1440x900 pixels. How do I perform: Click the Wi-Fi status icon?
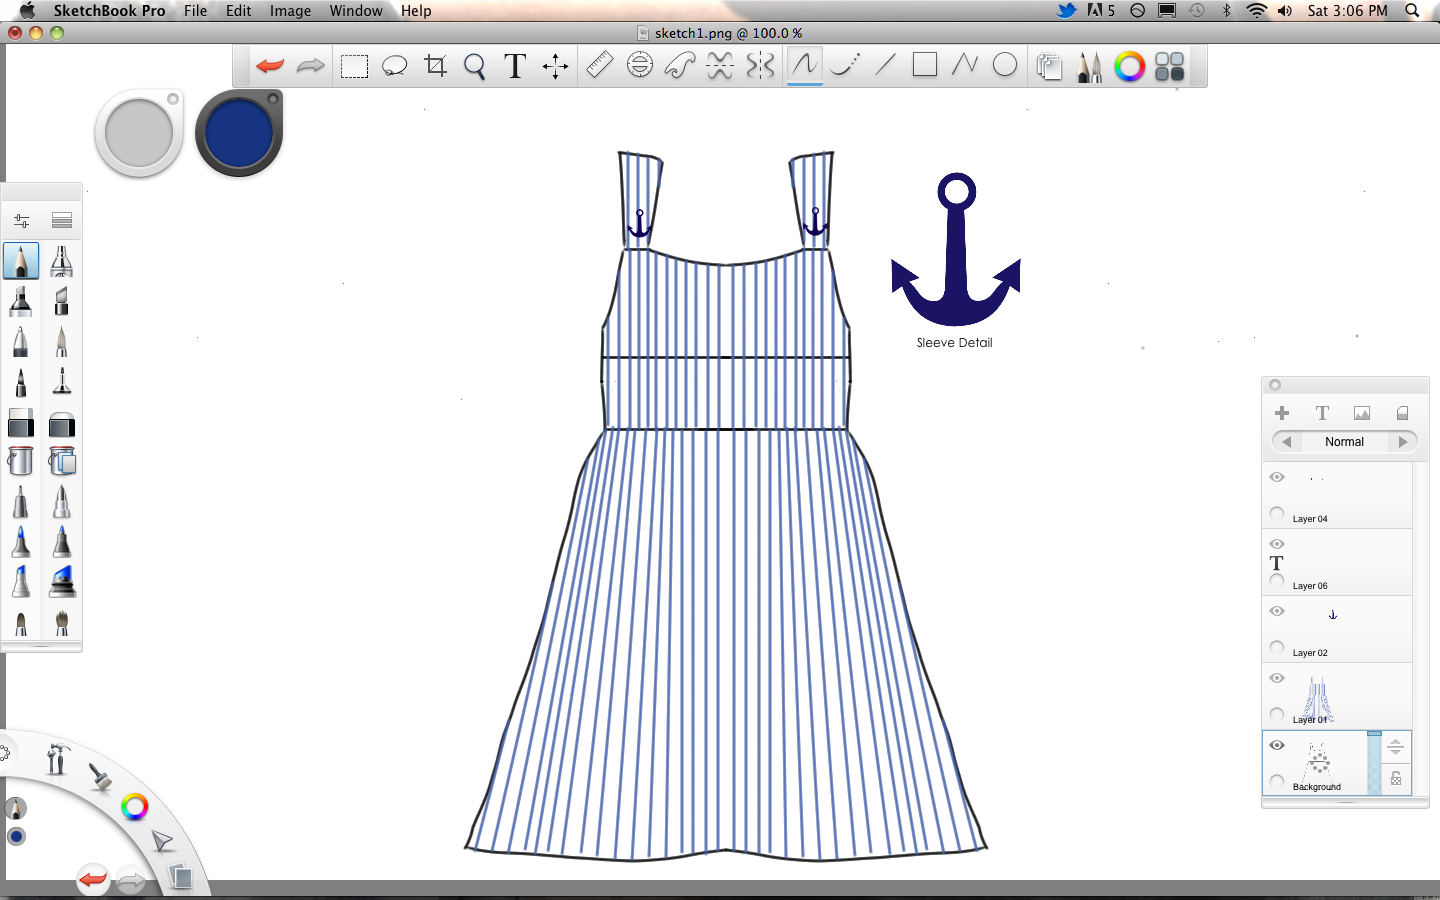click(1256, 11)
